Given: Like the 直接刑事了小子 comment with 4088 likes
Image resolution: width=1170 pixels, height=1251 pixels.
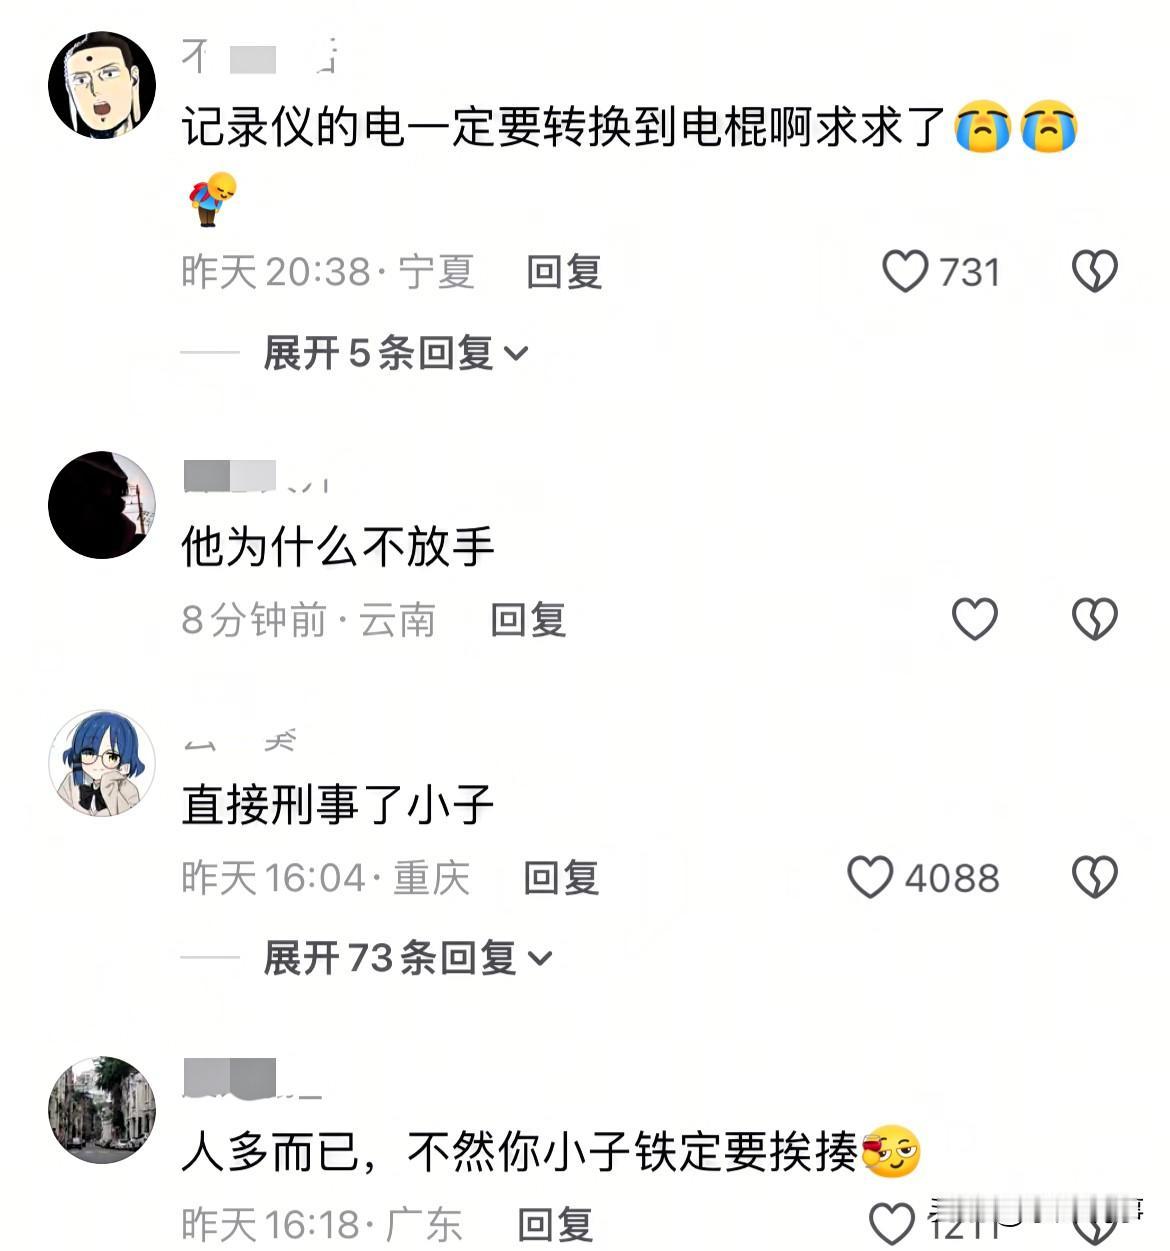Looking at the screenshot, I should (870, 877).
